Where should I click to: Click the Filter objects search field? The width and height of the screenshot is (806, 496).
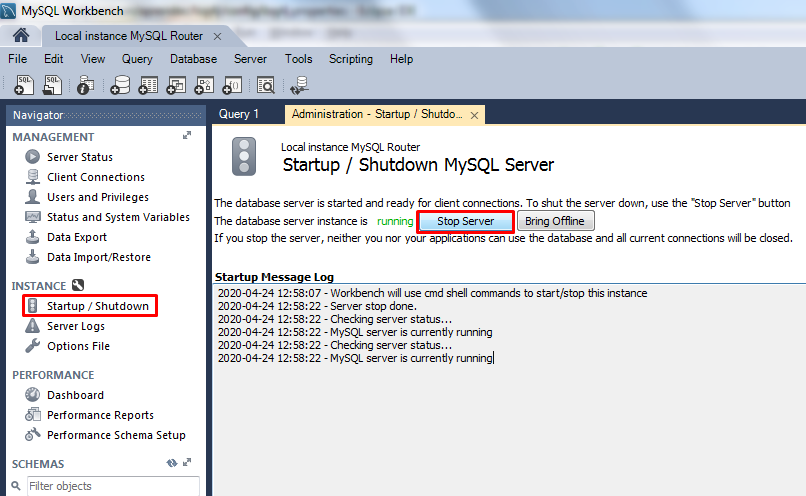[113, 486]
